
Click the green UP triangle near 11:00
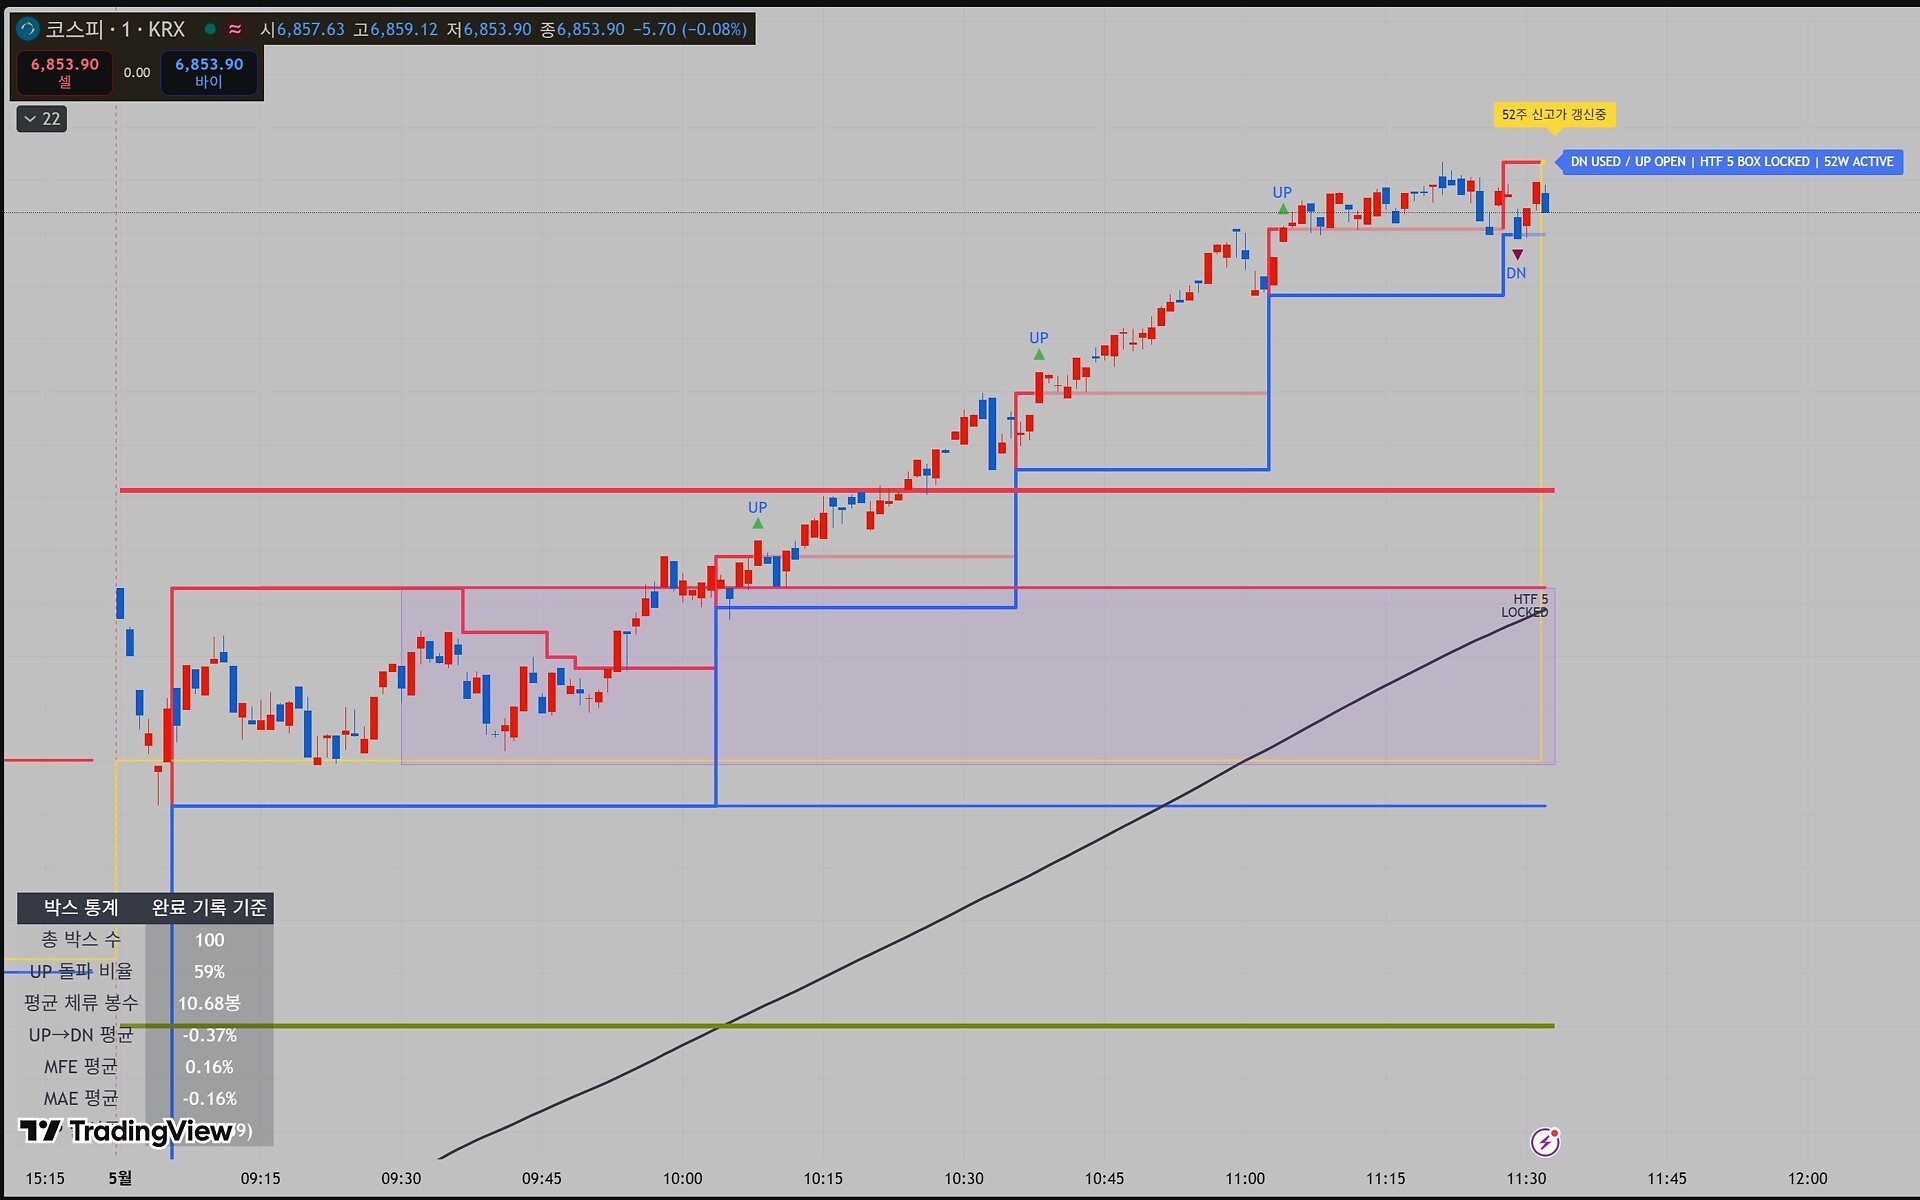pyautogui.click(x=1283, y=209)
